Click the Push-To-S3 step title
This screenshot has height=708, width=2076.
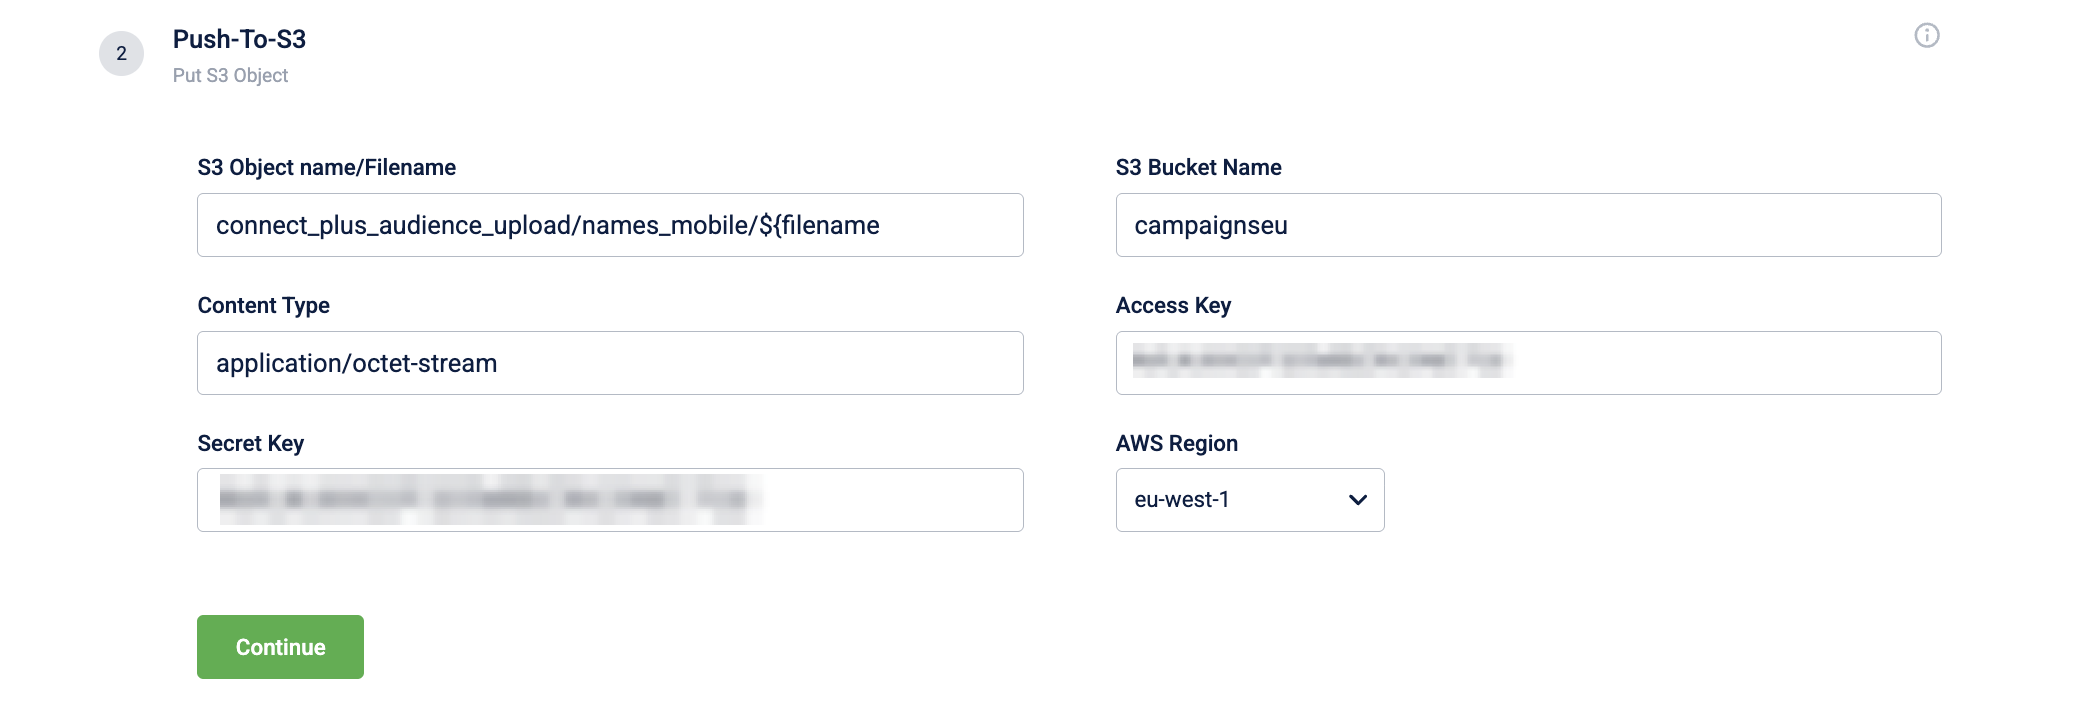(x=239, y=39)
